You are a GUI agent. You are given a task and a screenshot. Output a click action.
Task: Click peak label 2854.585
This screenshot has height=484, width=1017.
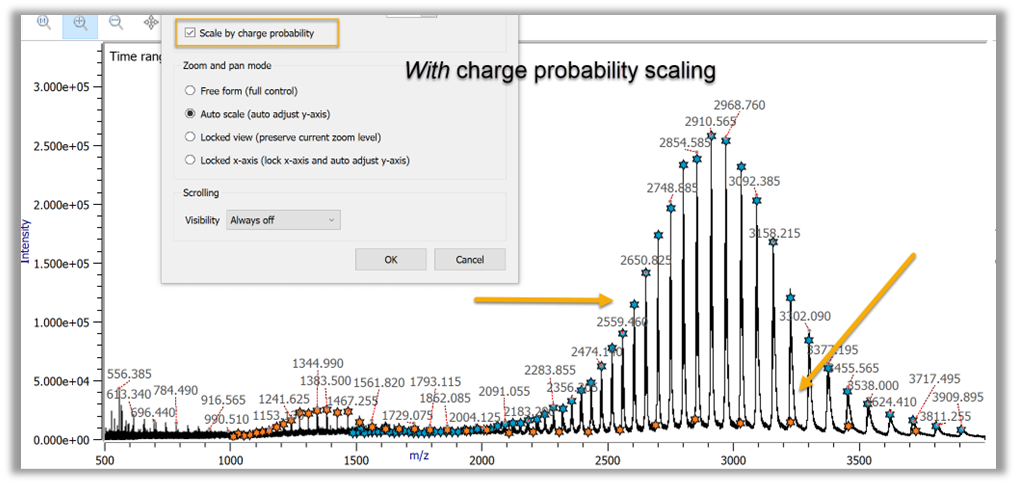coord(686,143)
